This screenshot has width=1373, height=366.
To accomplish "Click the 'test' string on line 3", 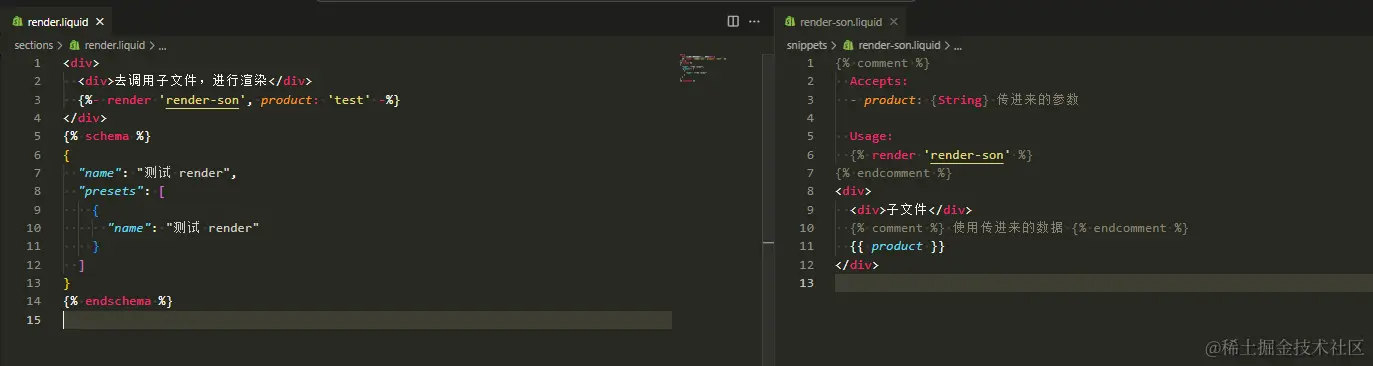I will coord(351,100).
